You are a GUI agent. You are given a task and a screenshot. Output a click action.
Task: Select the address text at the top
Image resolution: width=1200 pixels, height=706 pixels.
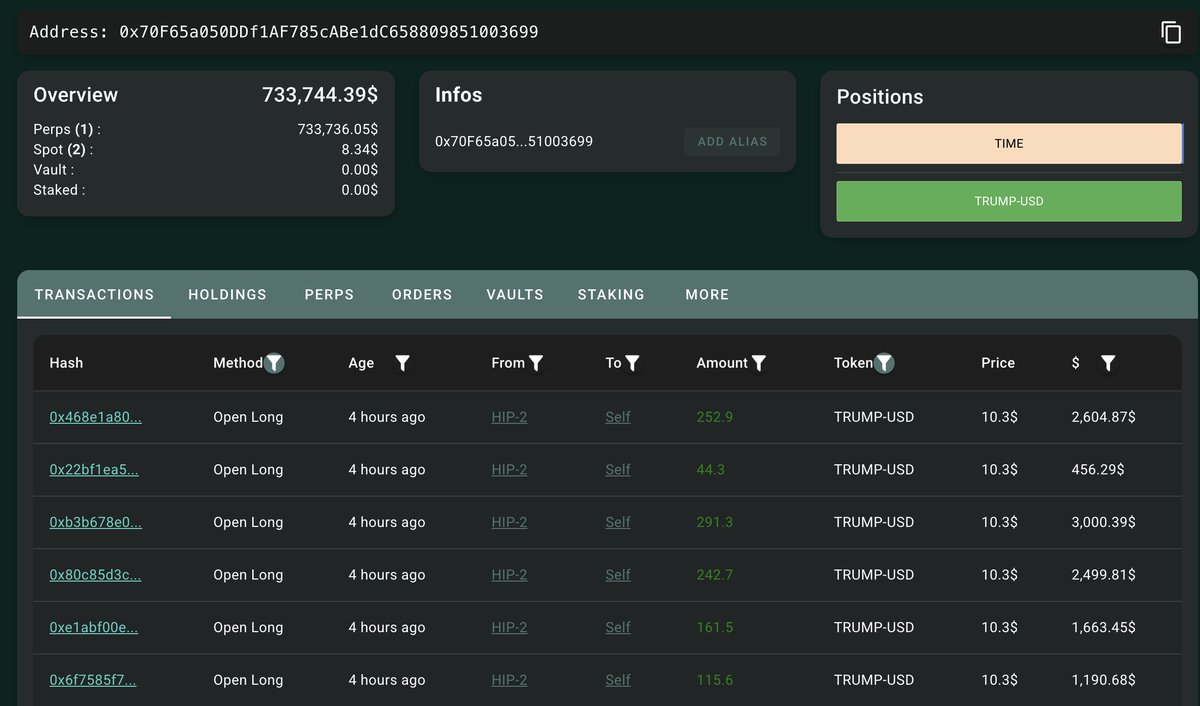click(284, 32)
